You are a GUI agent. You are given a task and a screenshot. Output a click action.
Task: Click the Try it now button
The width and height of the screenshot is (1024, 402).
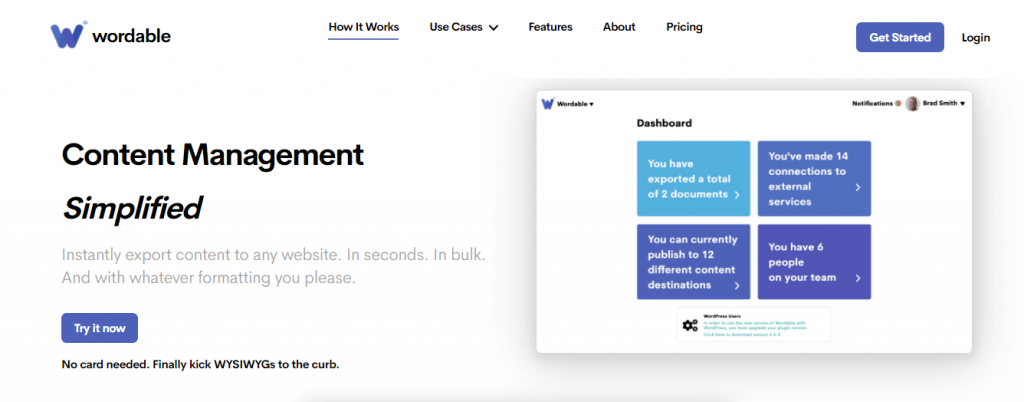99,328
